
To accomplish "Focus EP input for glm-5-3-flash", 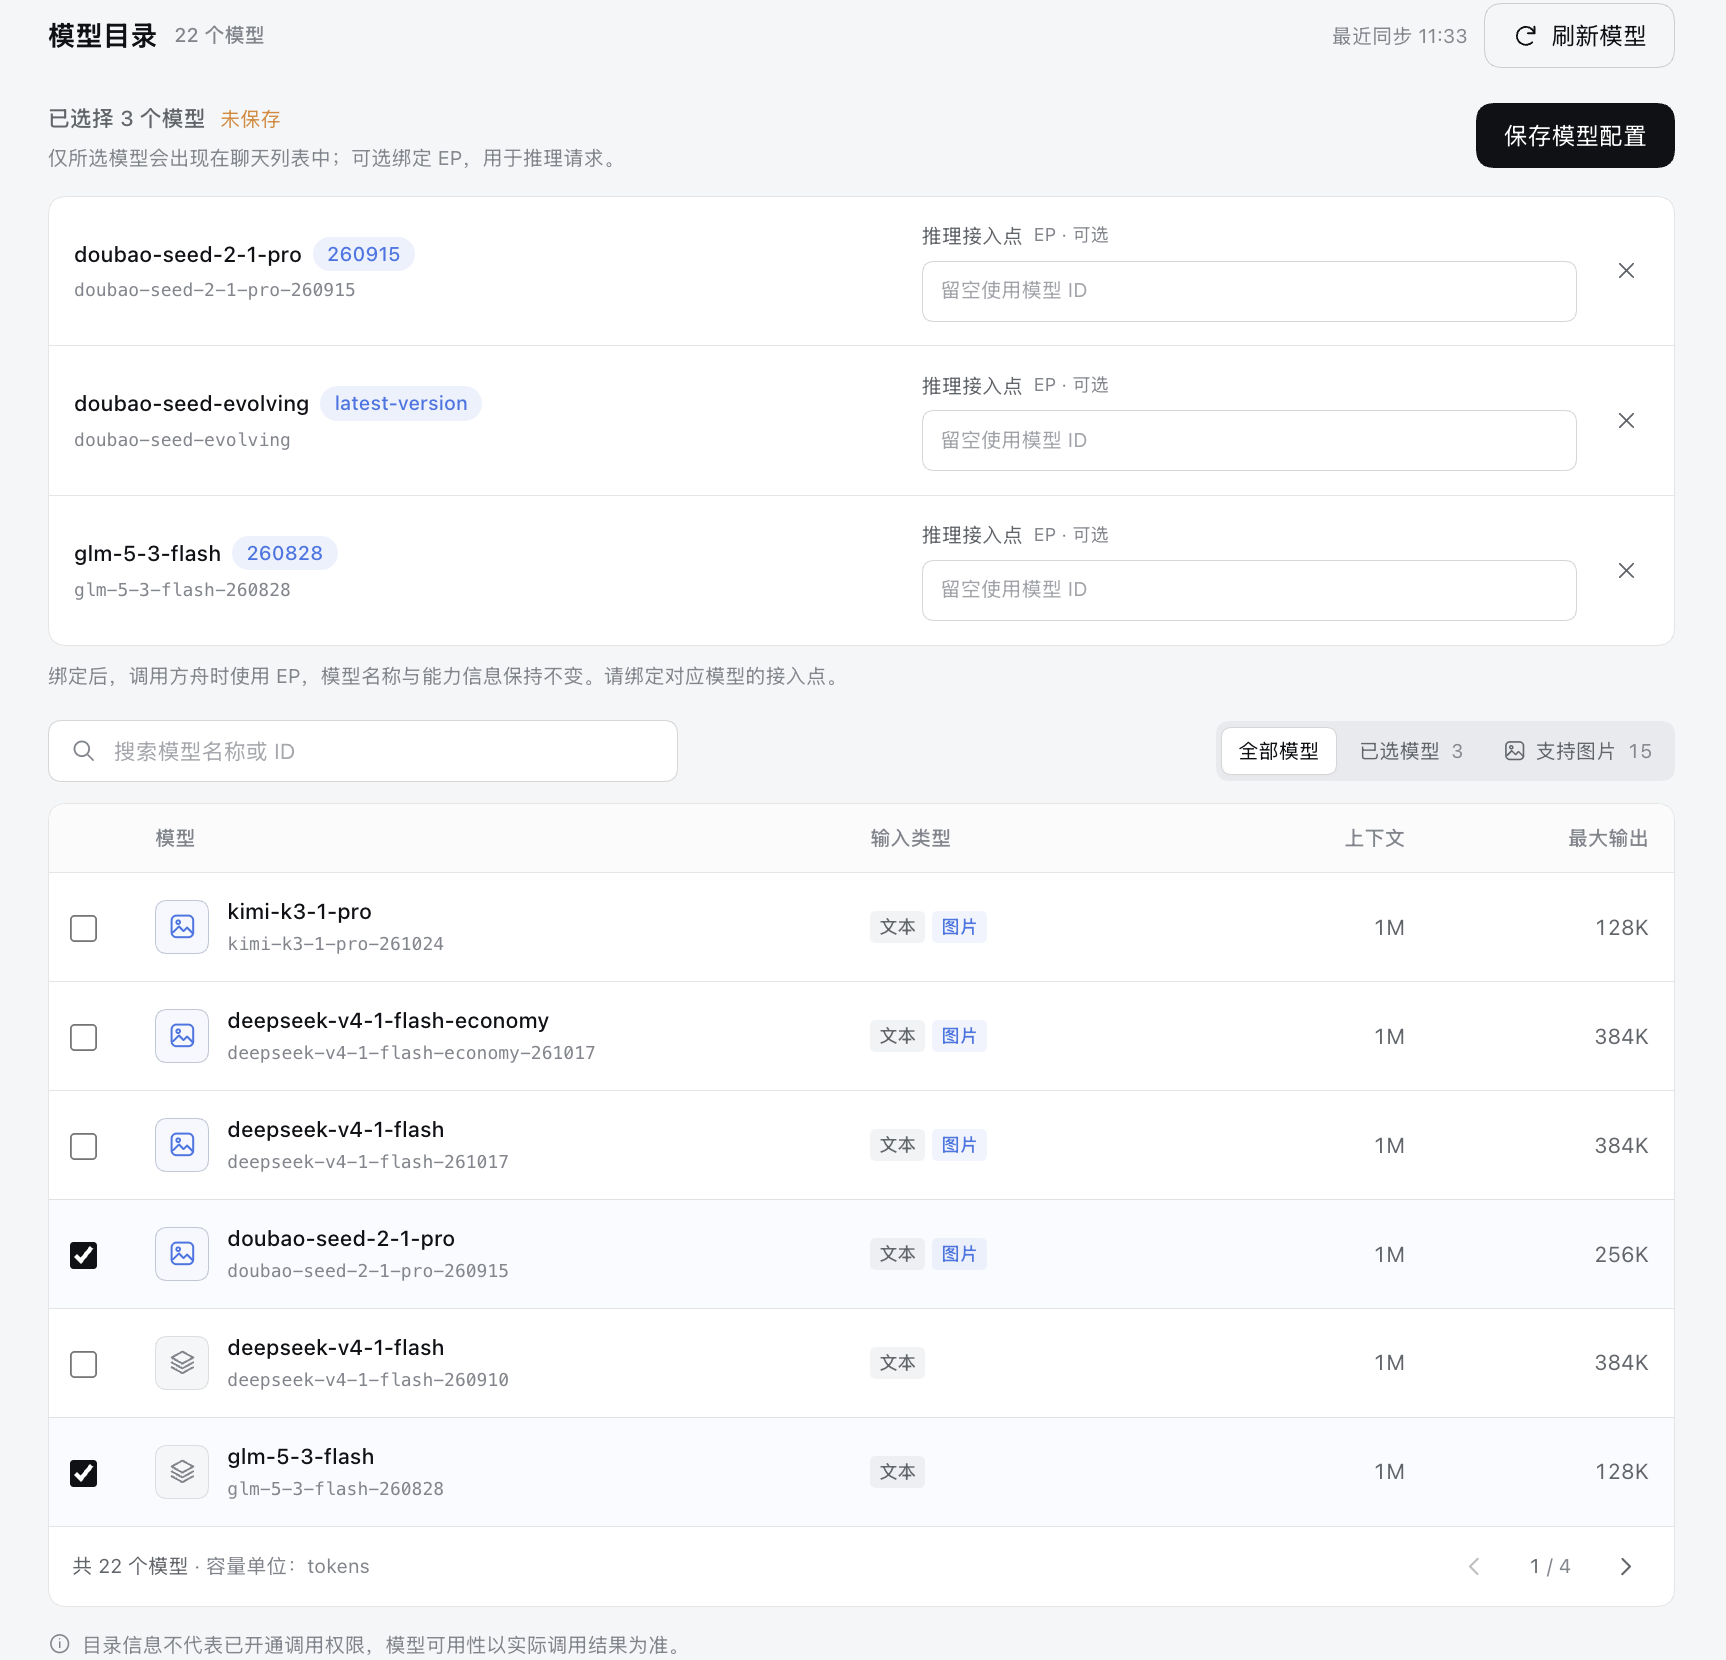I will (x=1249, y=590).
